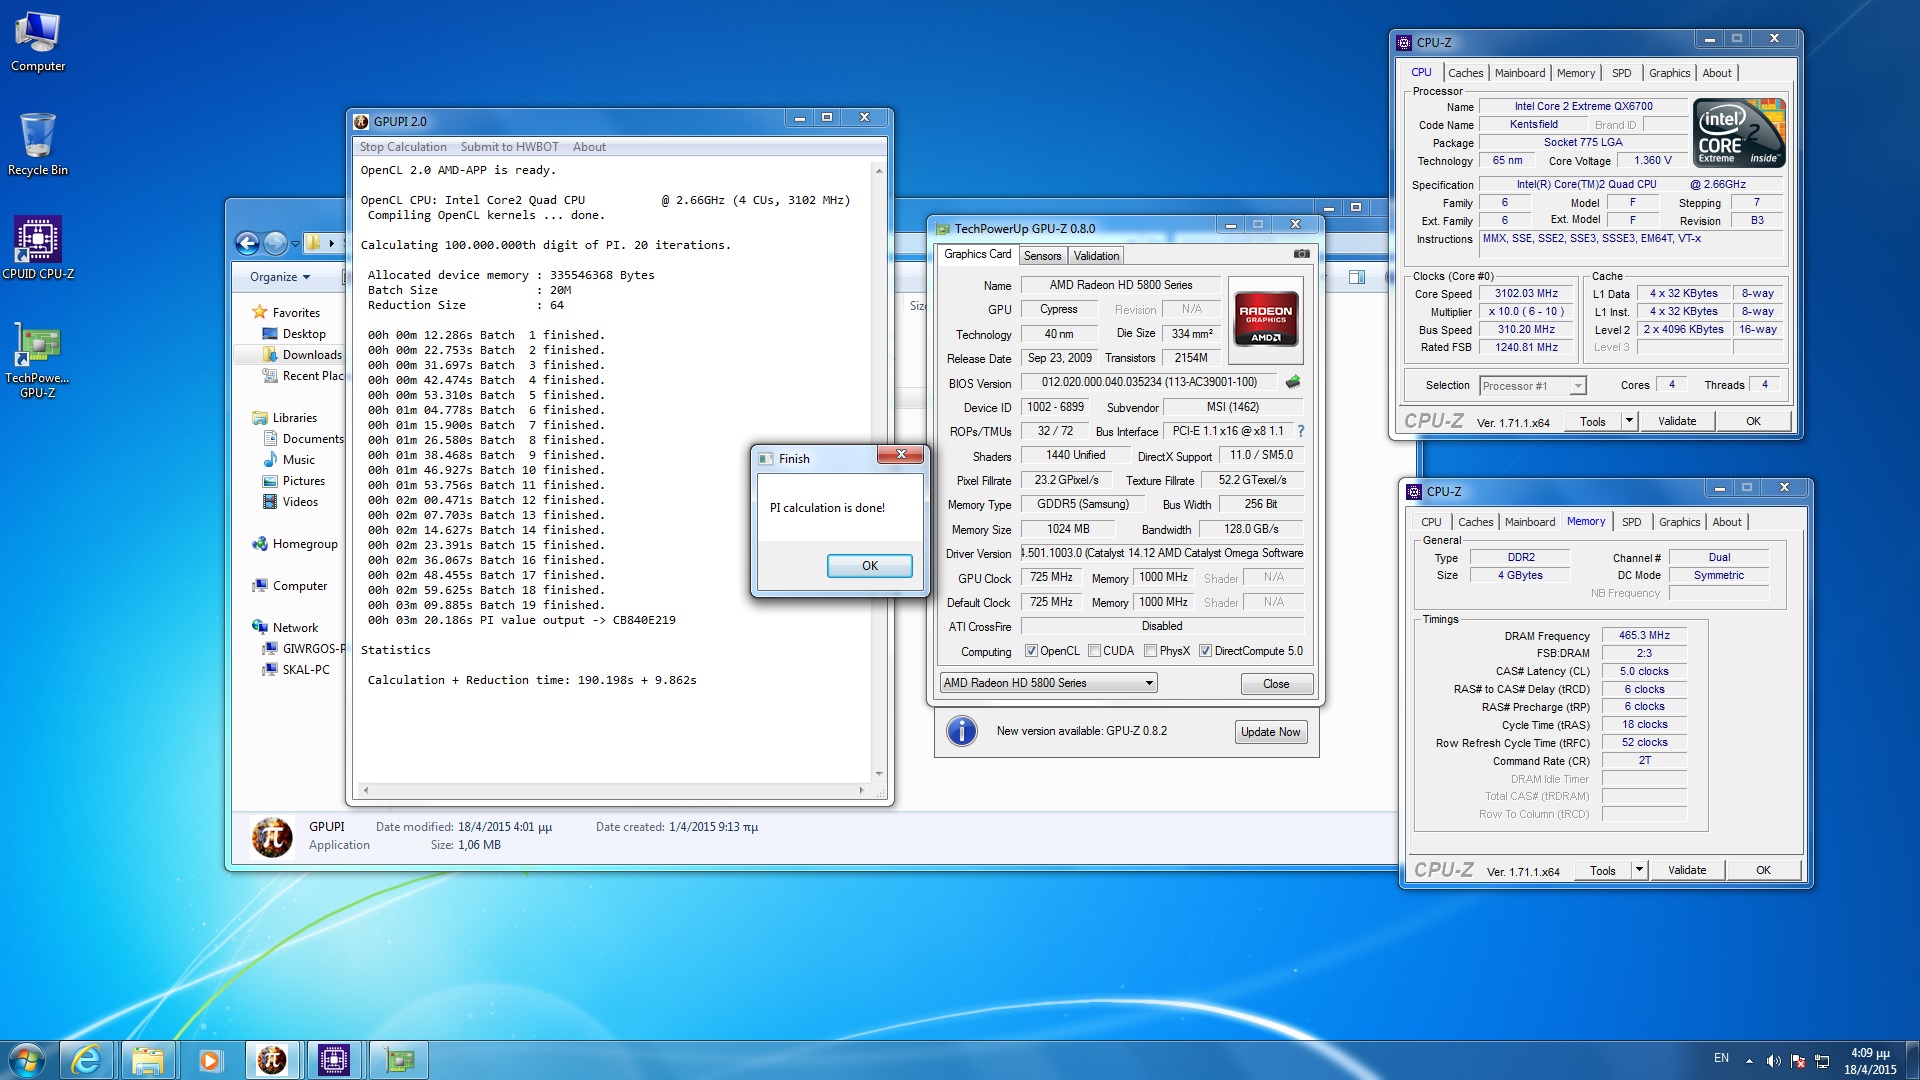Switch to CPU-Z on the taskbar
The image size is (1920, 1080).
click(334, 1060)
